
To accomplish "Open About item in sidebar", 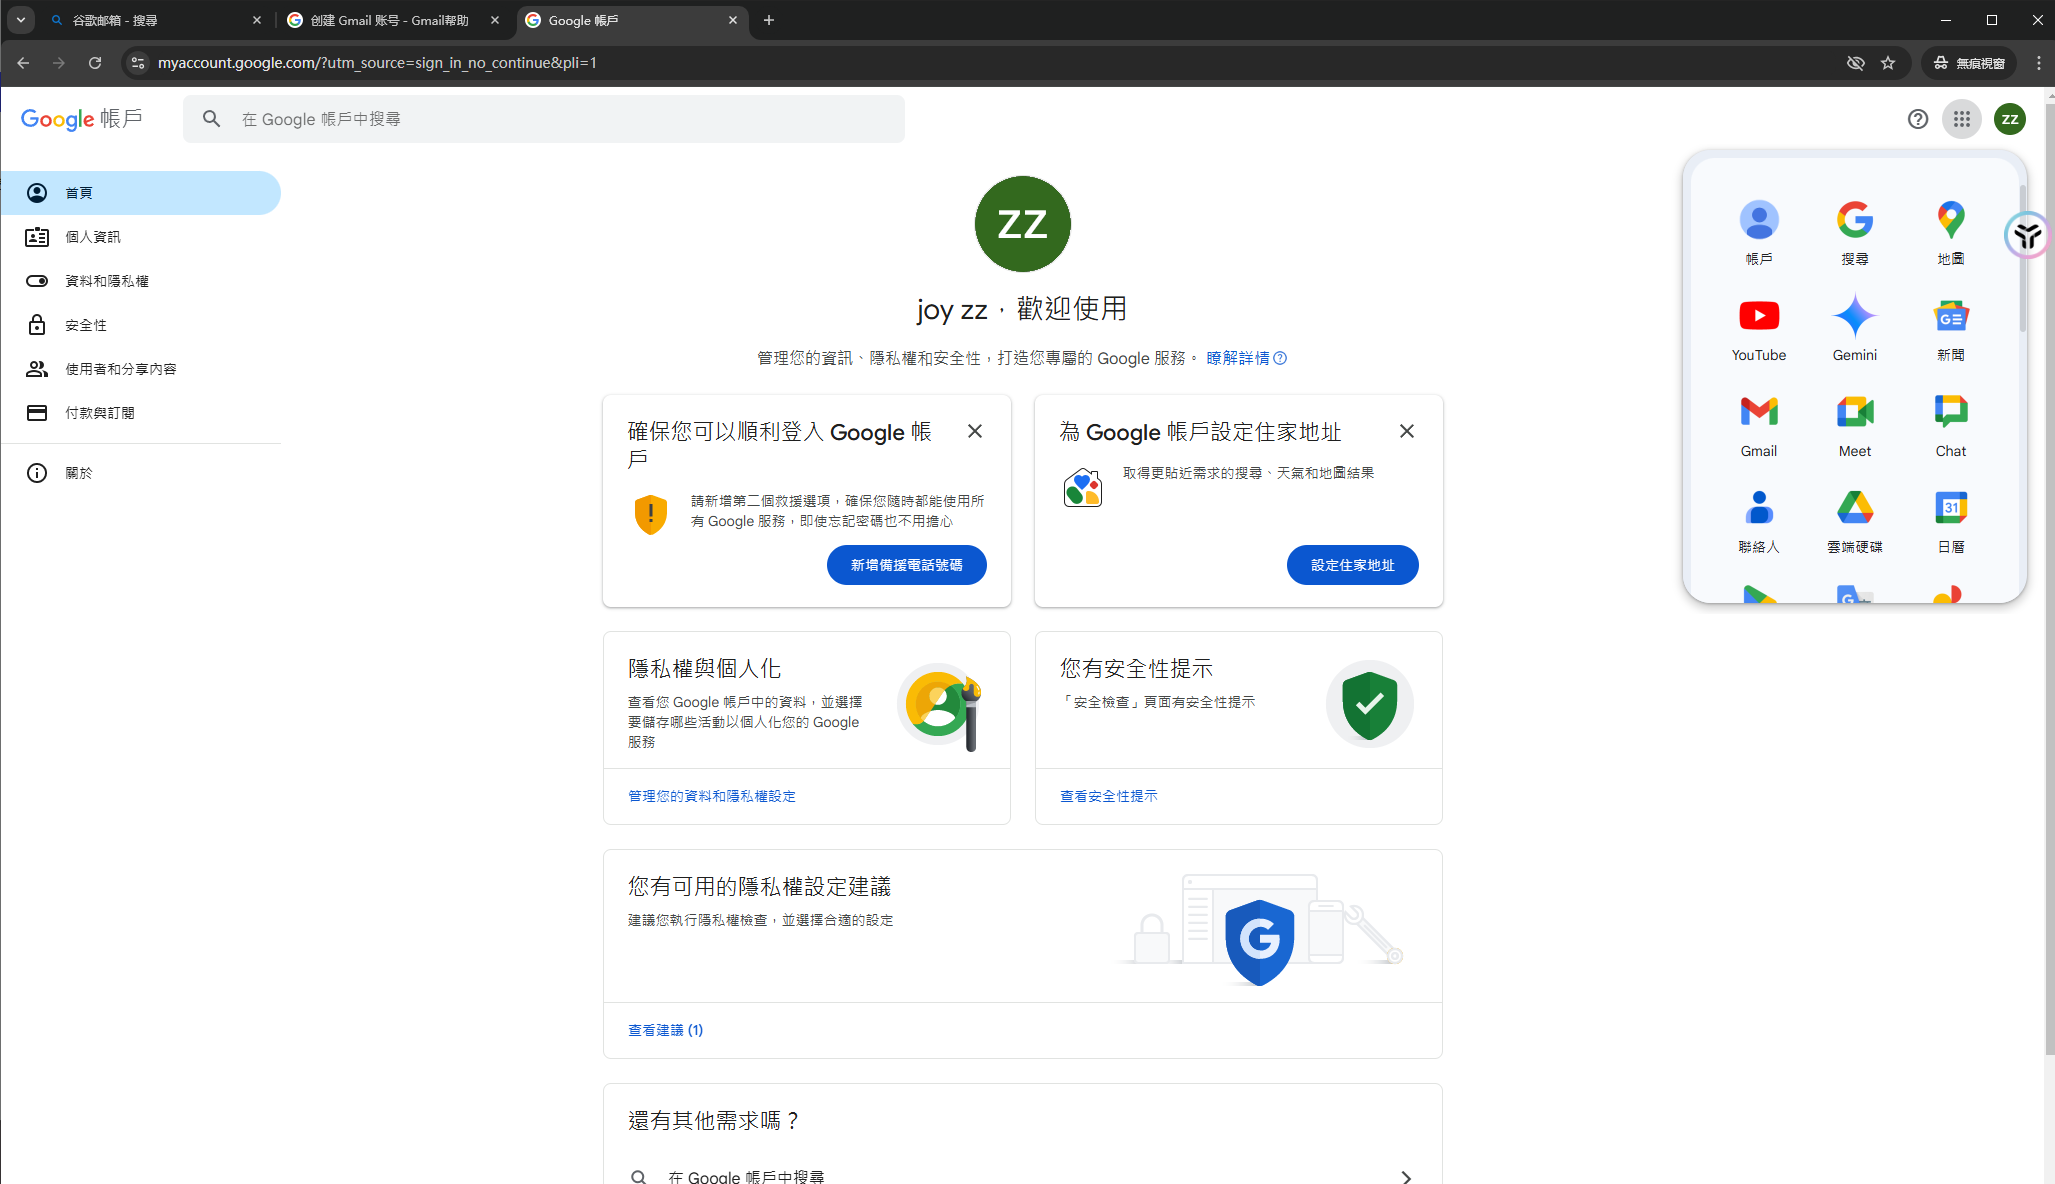I will coord(140,473).
